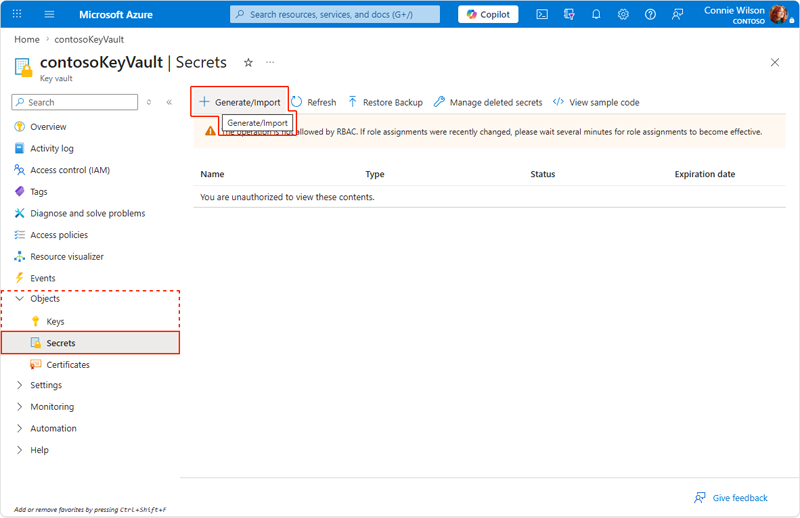Image resolution: width=800 pixels, height=518 pixels.
Task: Click View sample code
Action: [x=596, y=102]
